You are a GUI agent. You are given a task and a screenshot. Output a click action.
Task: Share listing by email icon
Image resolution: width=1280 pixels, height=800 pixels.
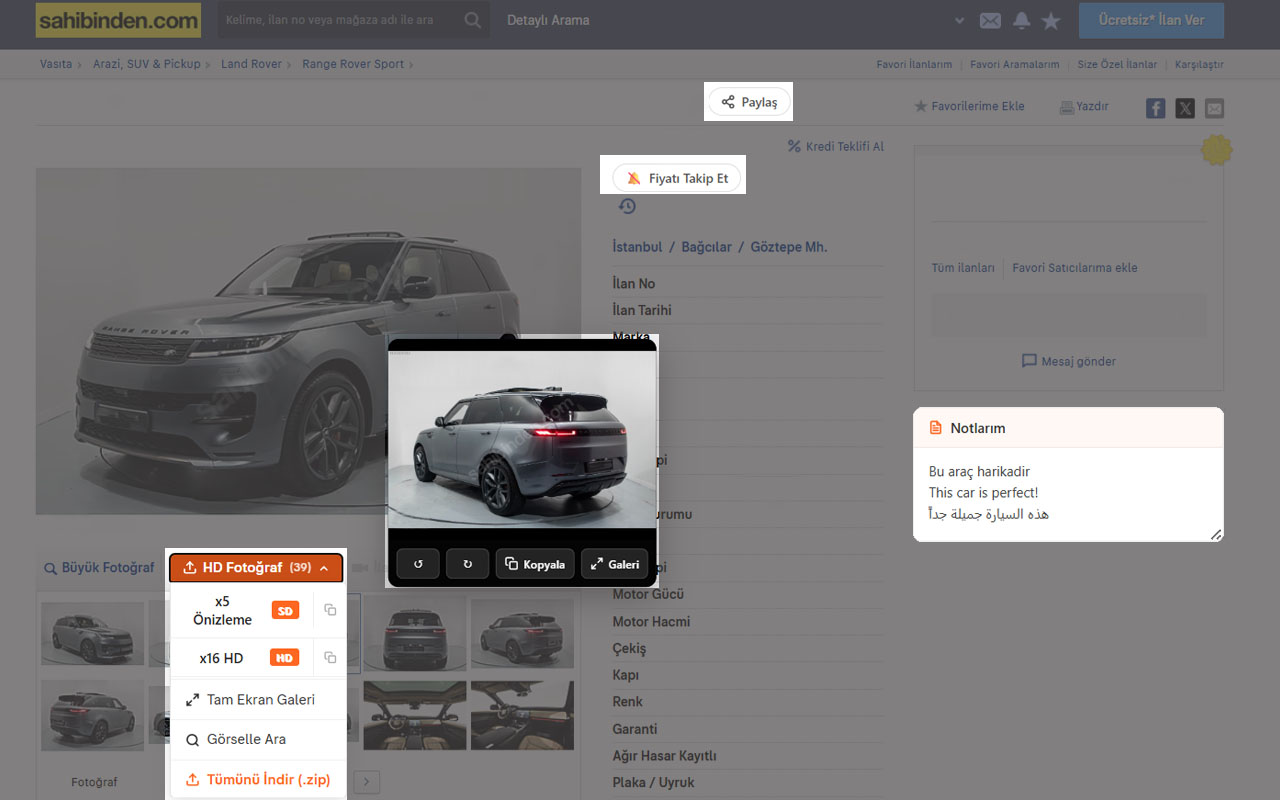click(1214, 108)
